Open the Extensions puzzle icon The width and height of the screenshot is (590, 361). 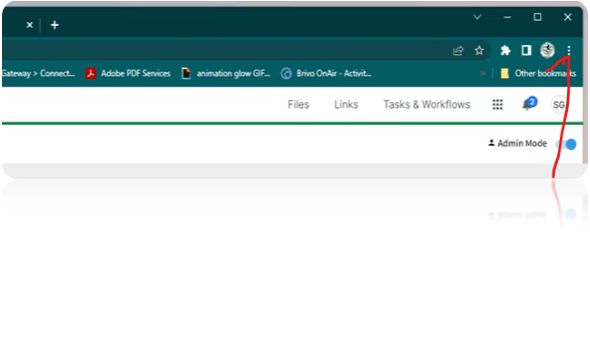(x=505, y=50)
